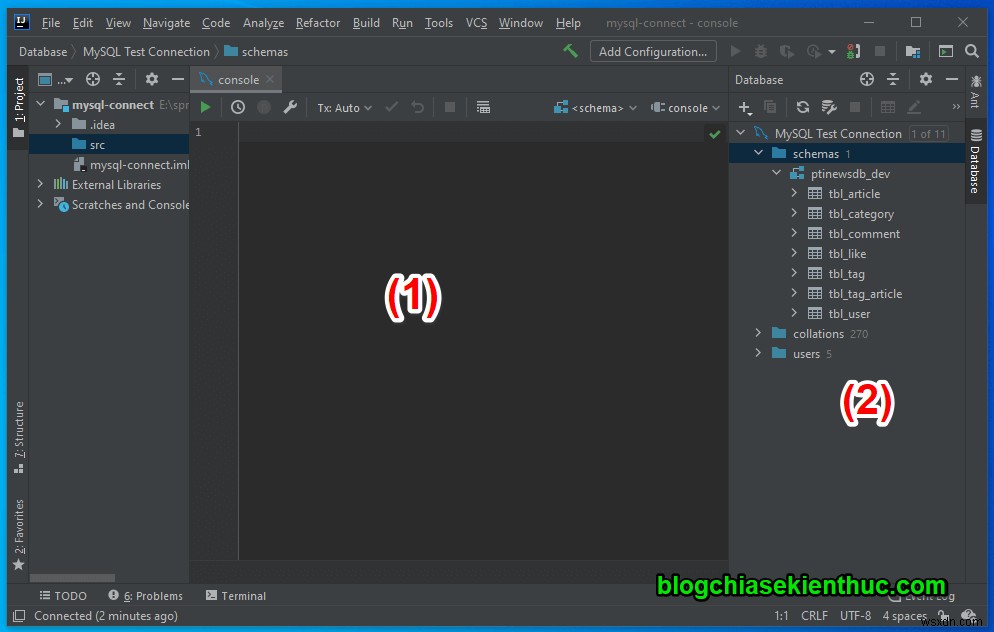Toggle the Structure tool window
The image size is (994, 632).
19,437
